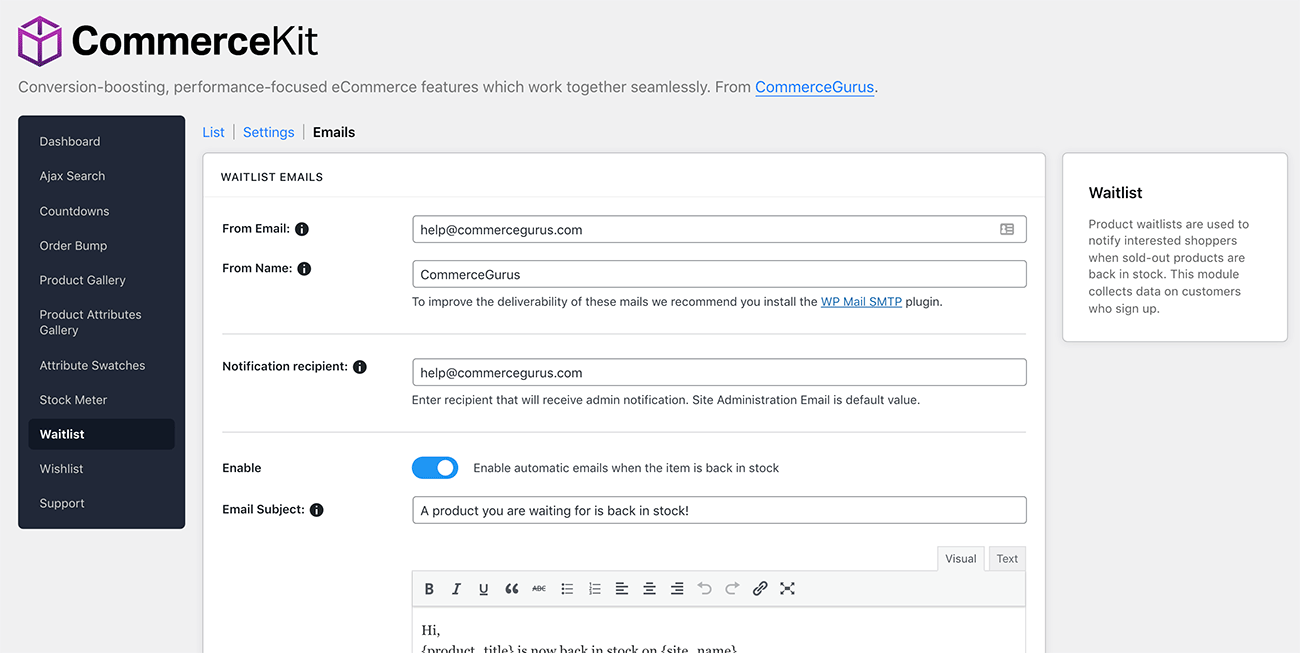Click the Email Subject input field
1300x653 pixels.
click(719, 510)
